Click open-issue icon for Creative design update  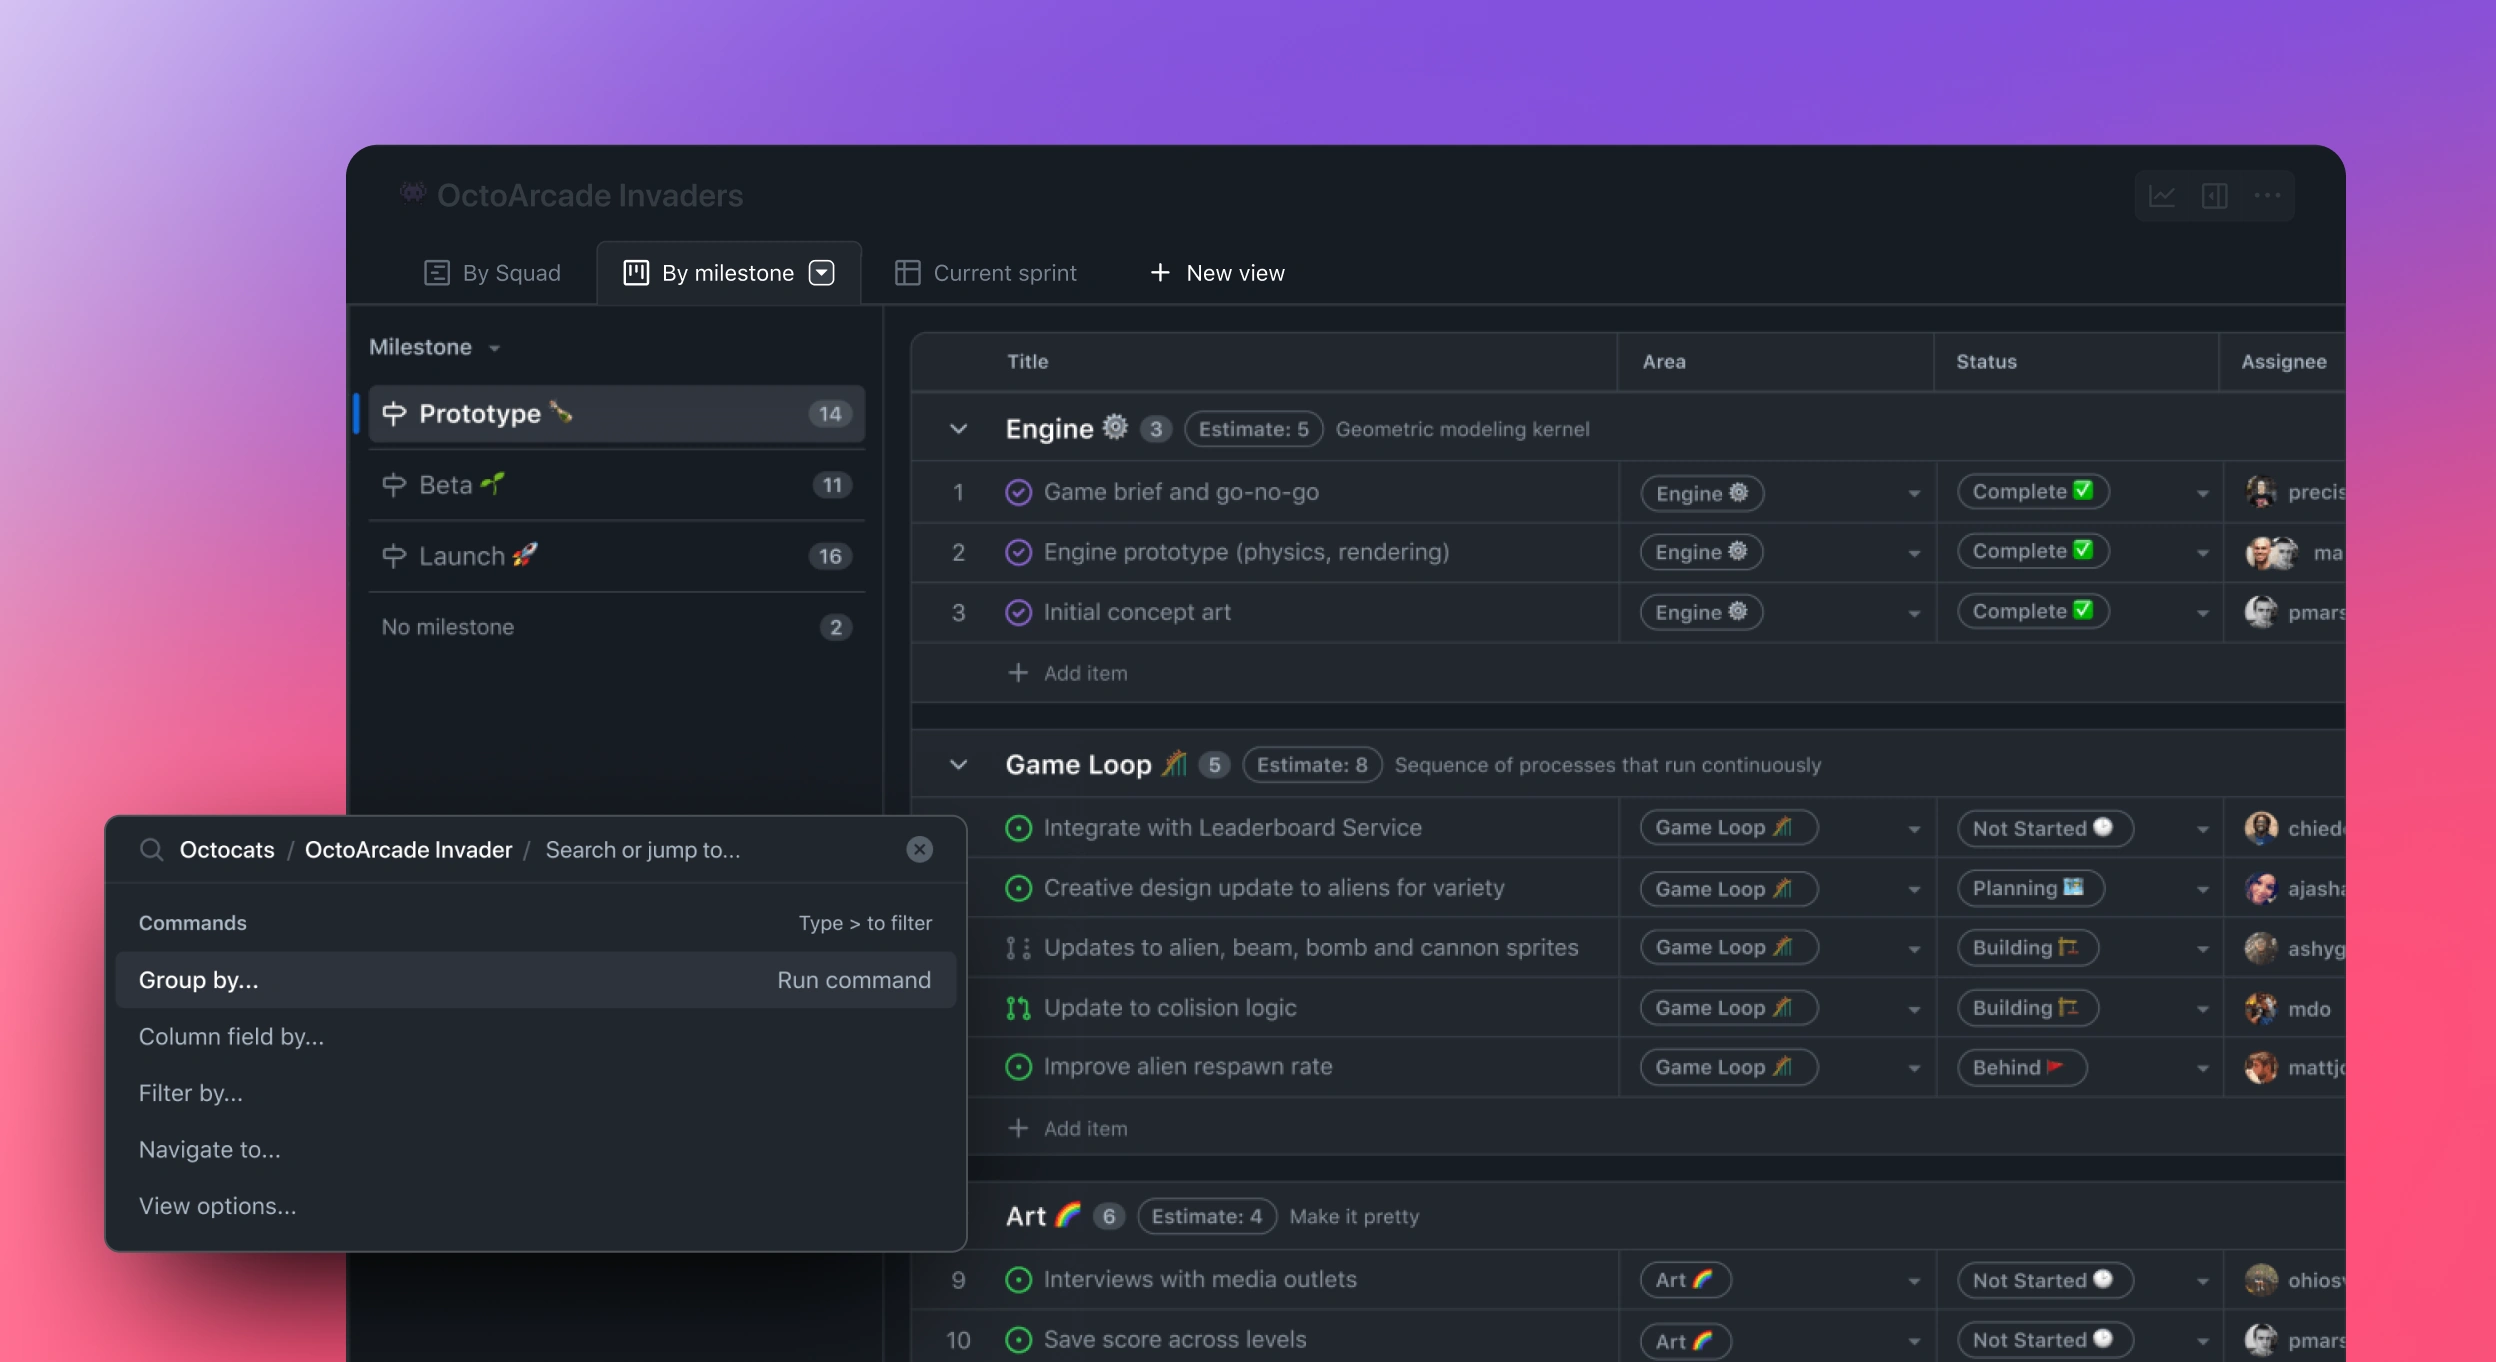click(x=1018, y=888)
